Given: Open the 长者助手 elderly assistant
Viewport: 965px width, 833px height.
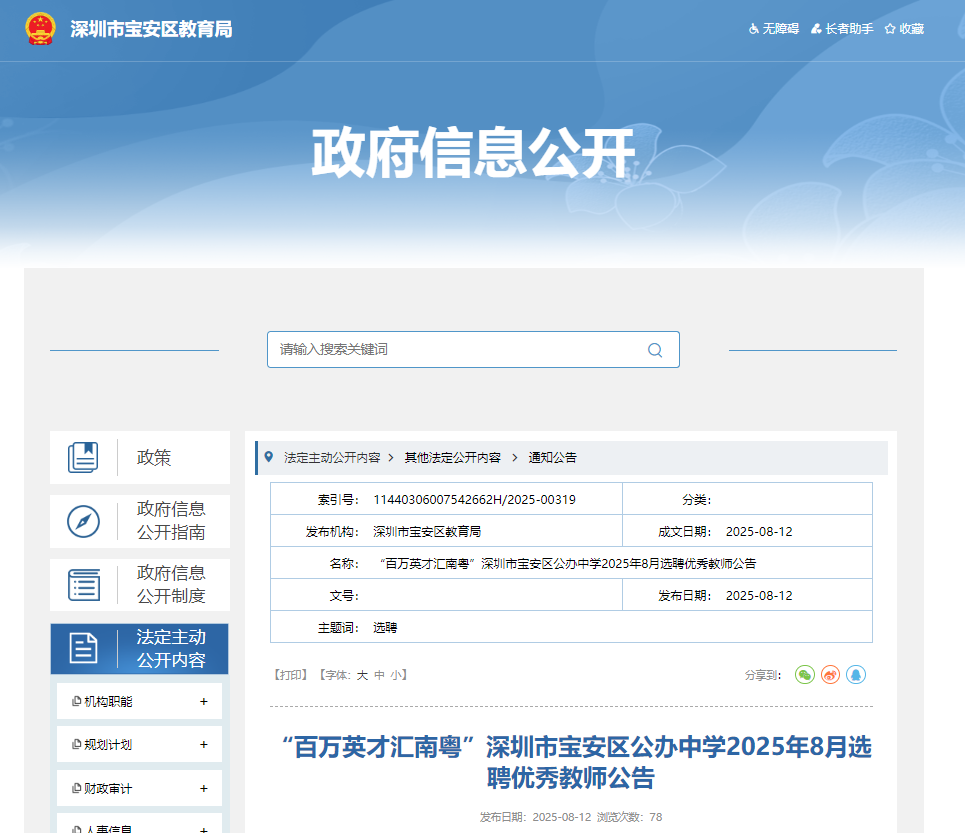Looking at the screenshot, I should [842, 29].
